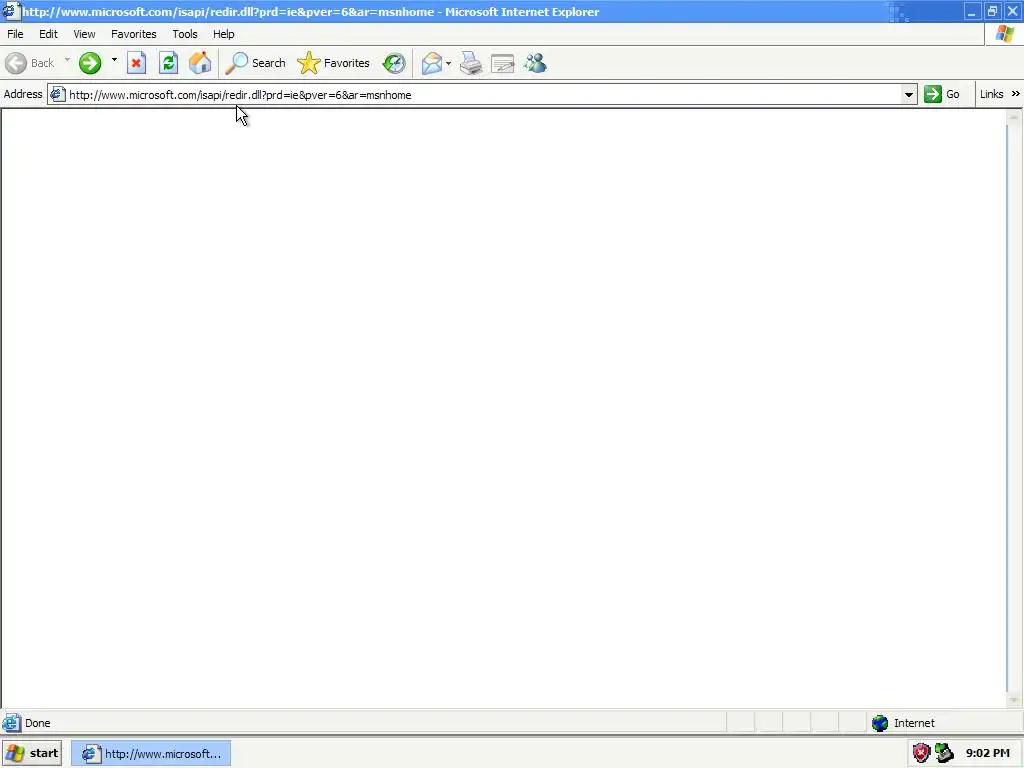Click the green Forward arrow button
Viewport: 1024px width, 768px height.
click(x=90, y=63)
